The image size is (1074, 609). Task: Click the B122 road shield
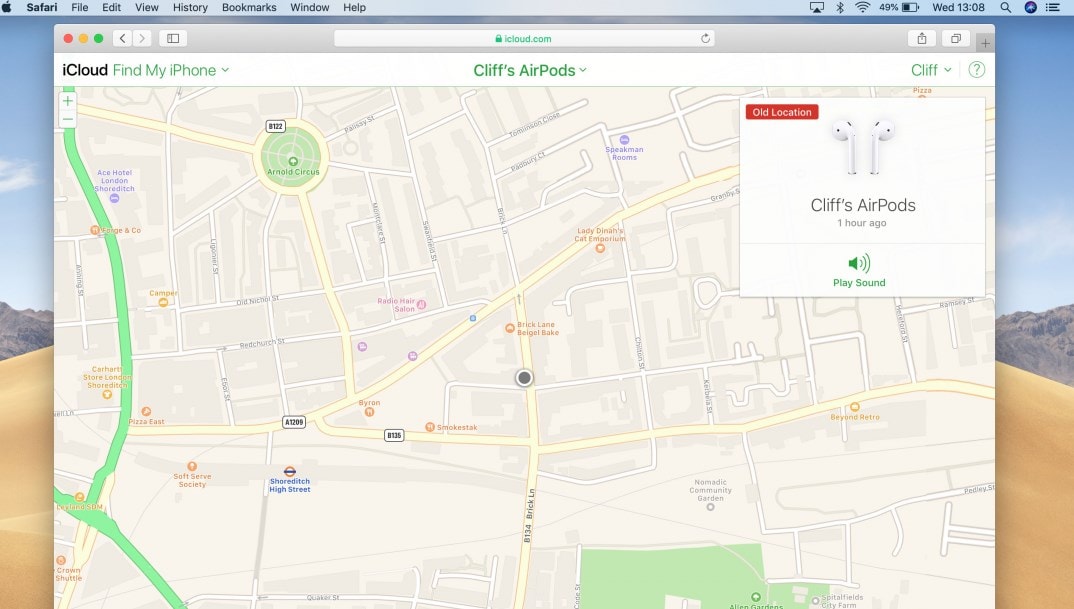tap(275, 126)
